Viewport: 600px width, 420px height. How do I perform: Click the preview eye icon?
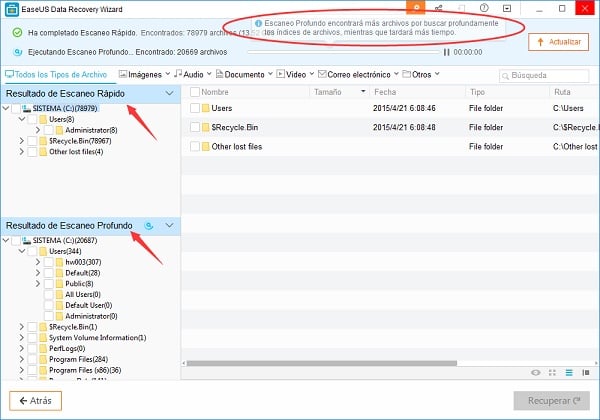[x=536, y=373]
